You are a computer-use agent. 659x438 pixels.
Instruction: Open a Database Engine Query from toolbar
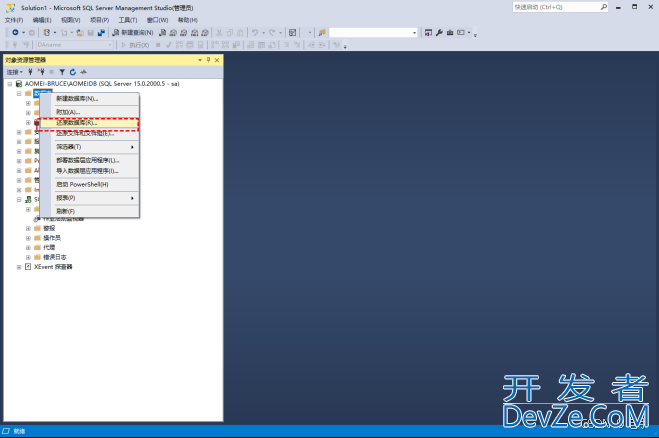162,32
